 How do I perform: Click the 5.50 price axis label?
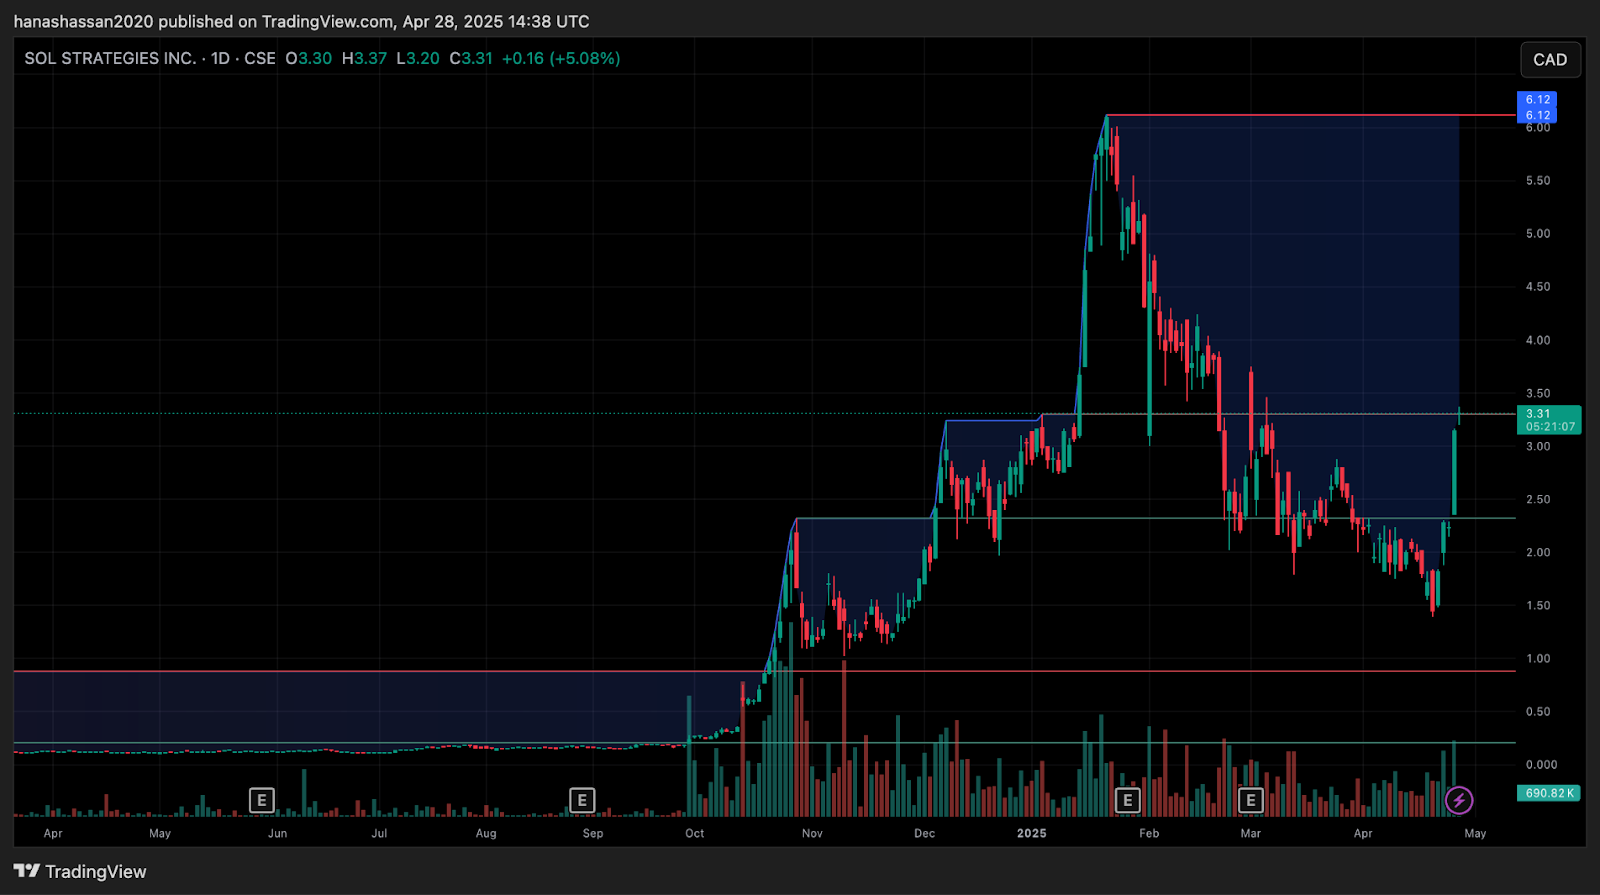(1538, 181)
